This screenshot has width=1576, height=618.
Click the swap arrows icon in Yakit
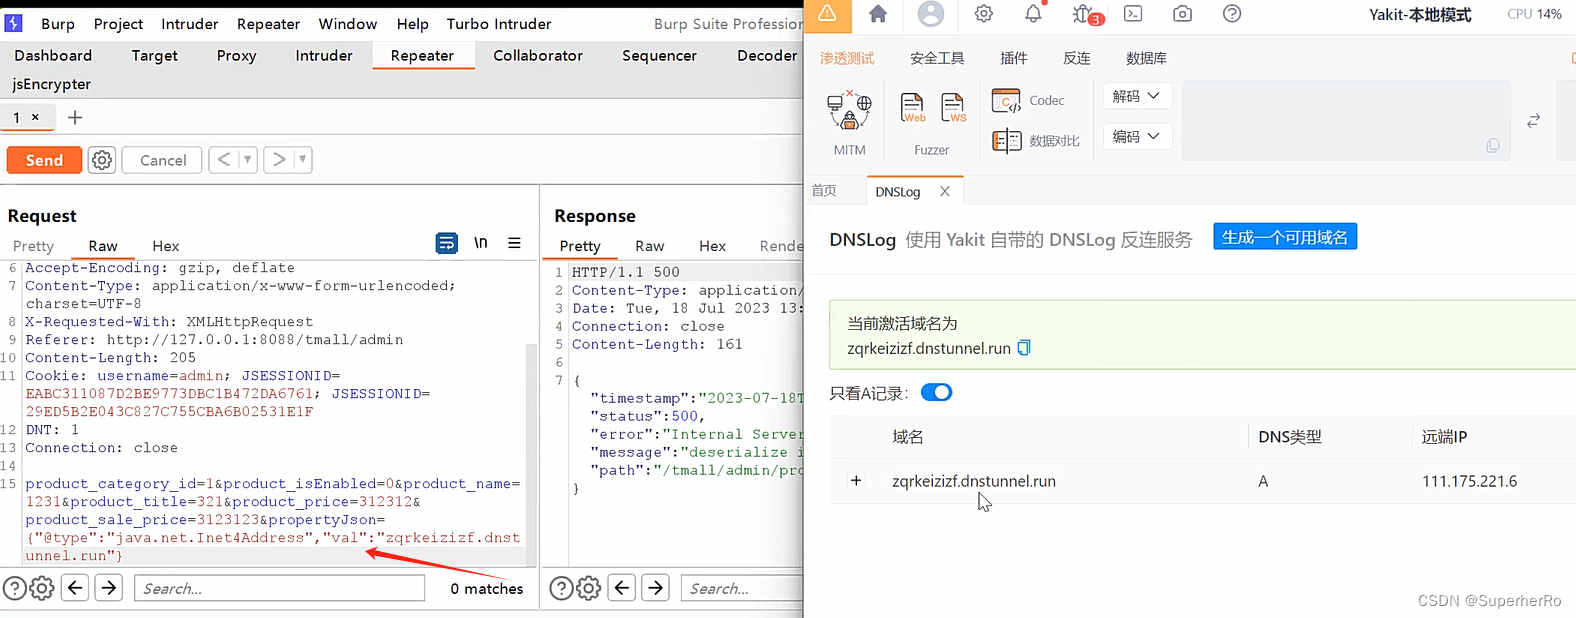(1533, 121)
